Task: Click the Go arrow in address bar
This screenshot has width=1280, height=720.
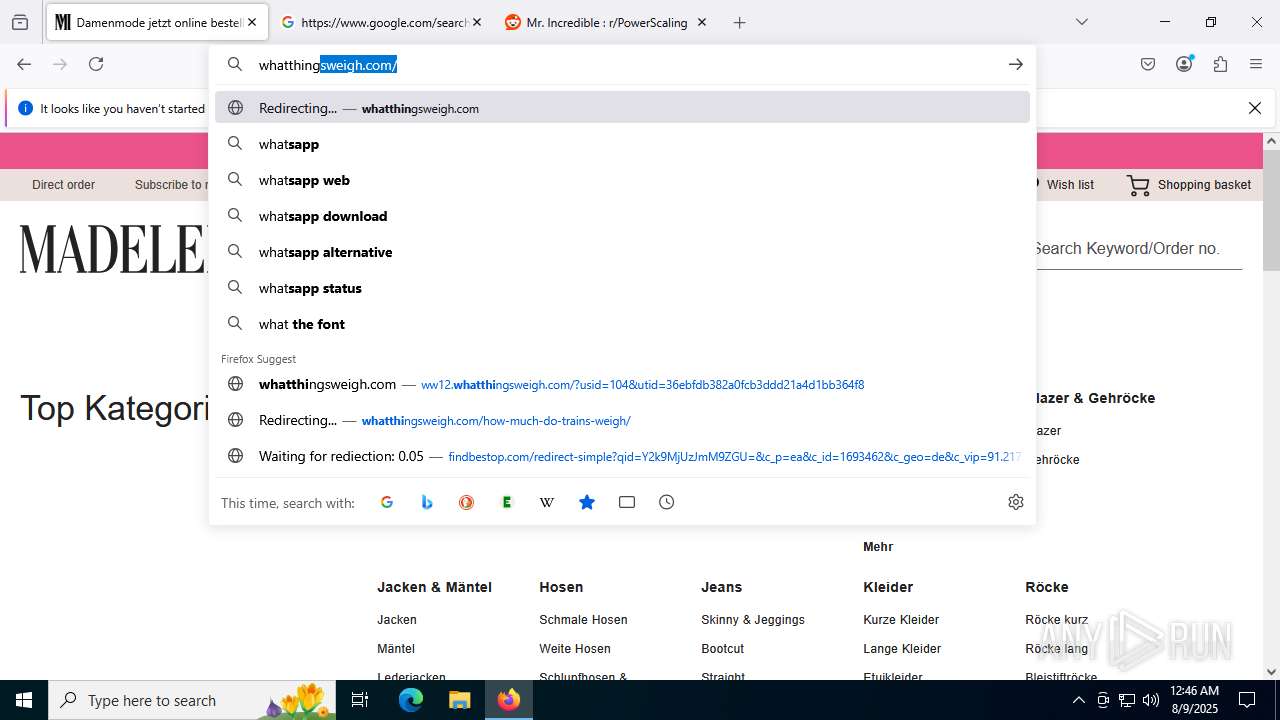Action: click(x=1016, y=64)
